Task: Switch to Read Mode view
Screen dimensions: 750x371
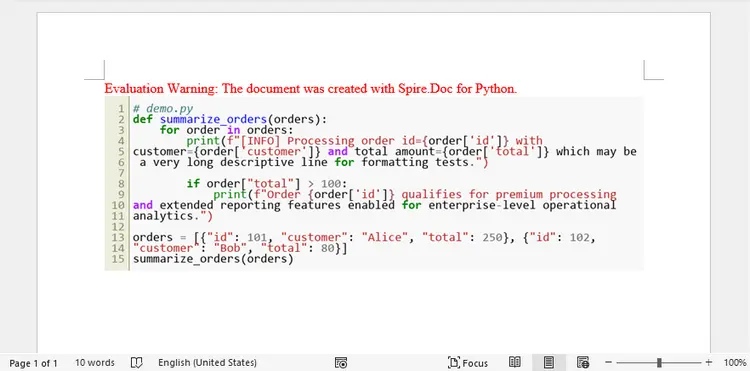Action: (x=515, y=362)
